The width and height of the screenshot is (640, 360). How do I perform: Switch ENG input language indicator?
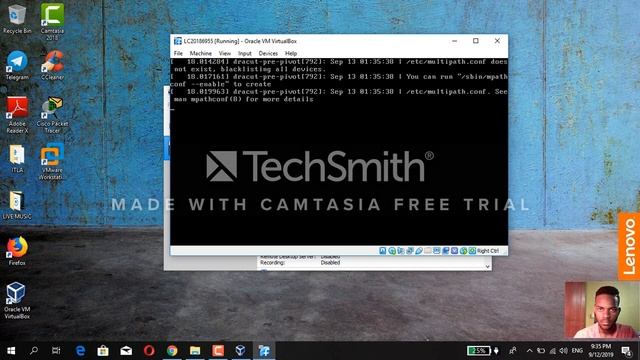click(x=577, y=351)
